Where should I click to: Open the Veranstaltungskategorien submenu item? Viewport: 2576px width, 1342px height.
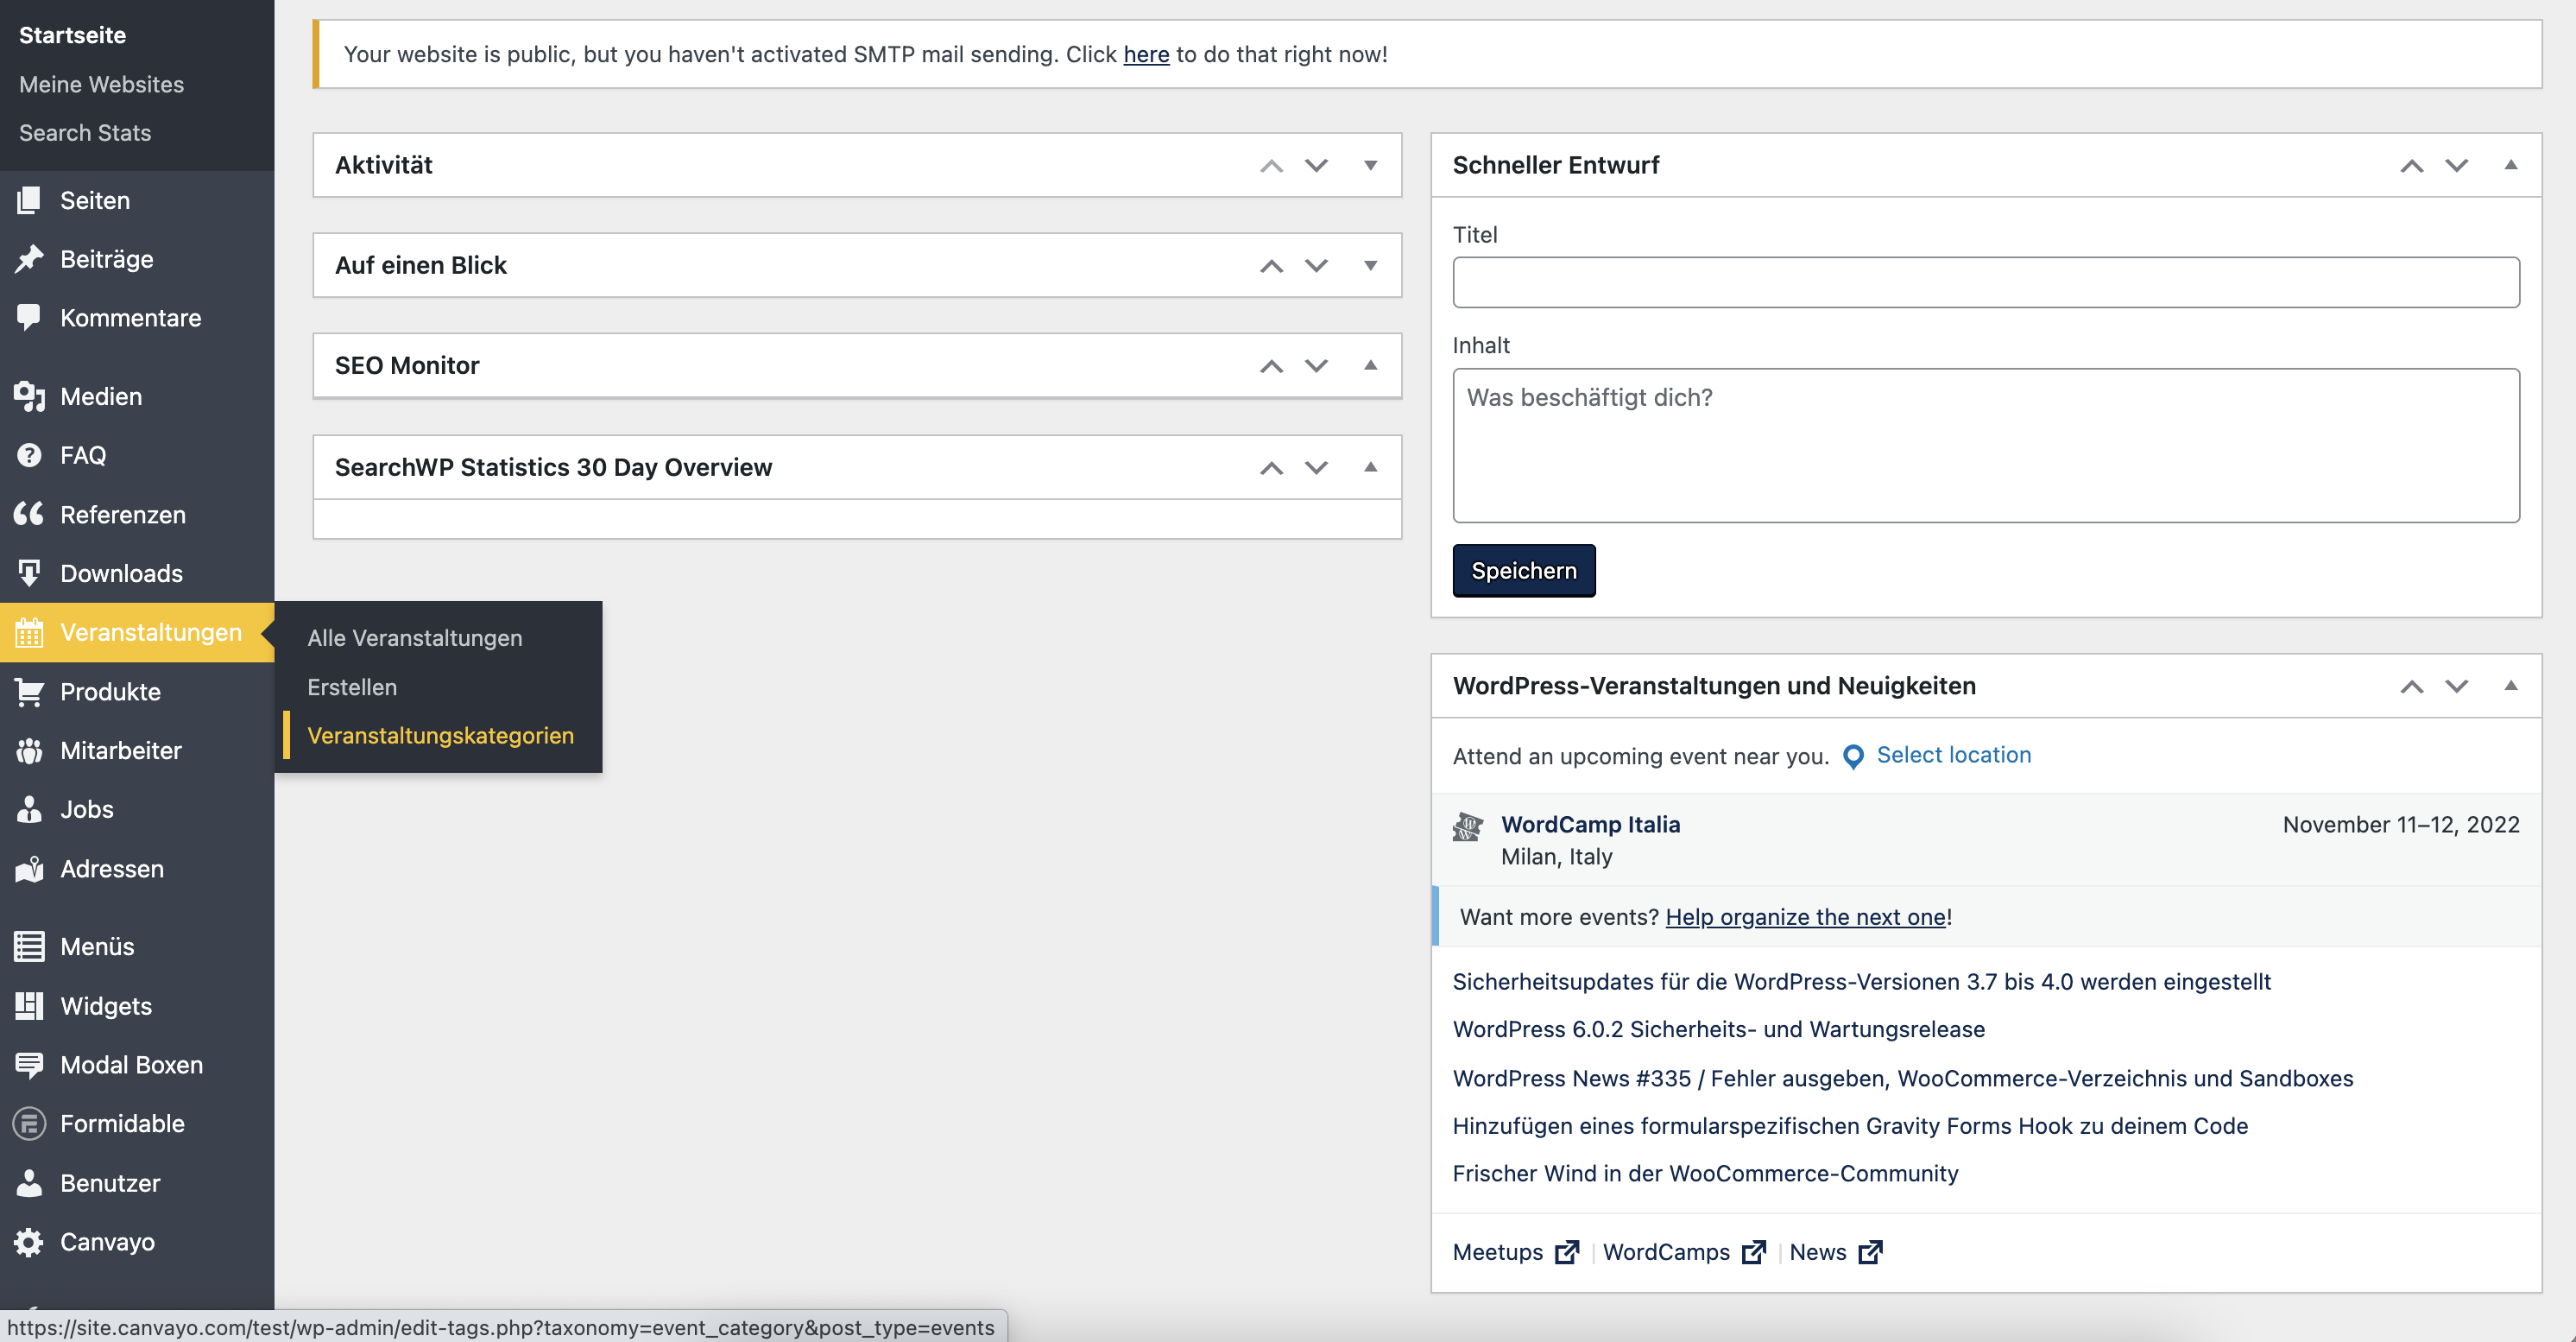440,735
